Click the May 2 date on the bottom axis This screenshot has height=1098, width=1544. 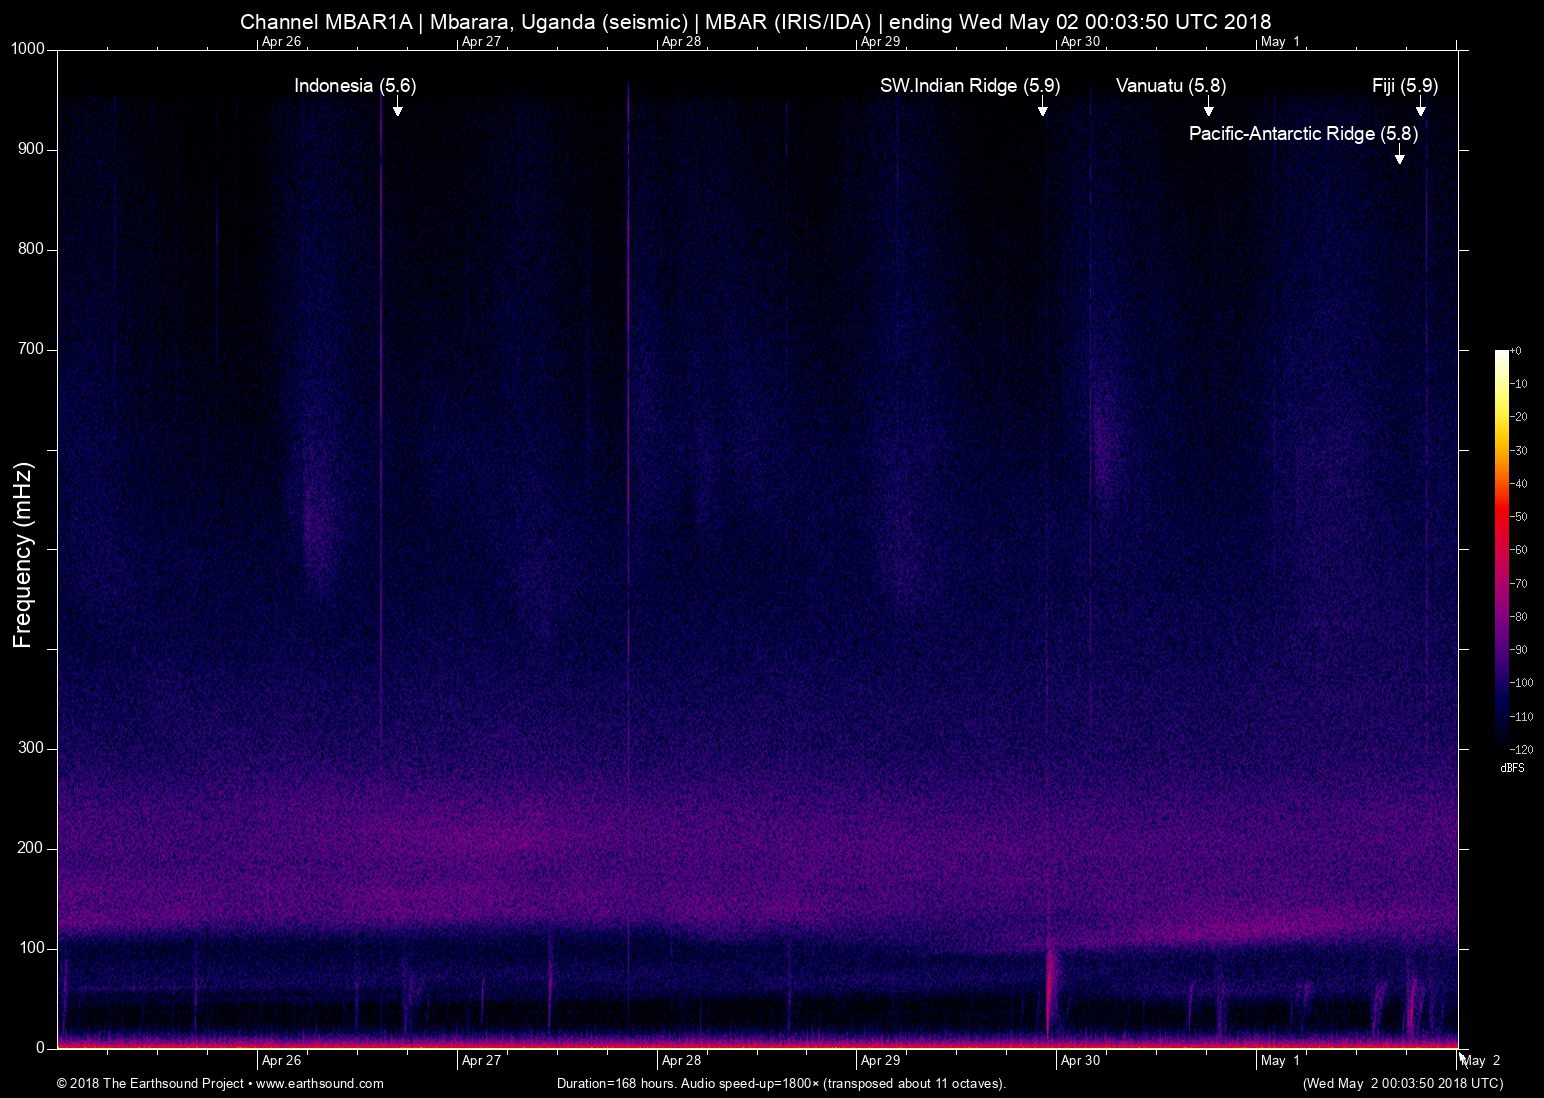(x=1481, y=1061)
